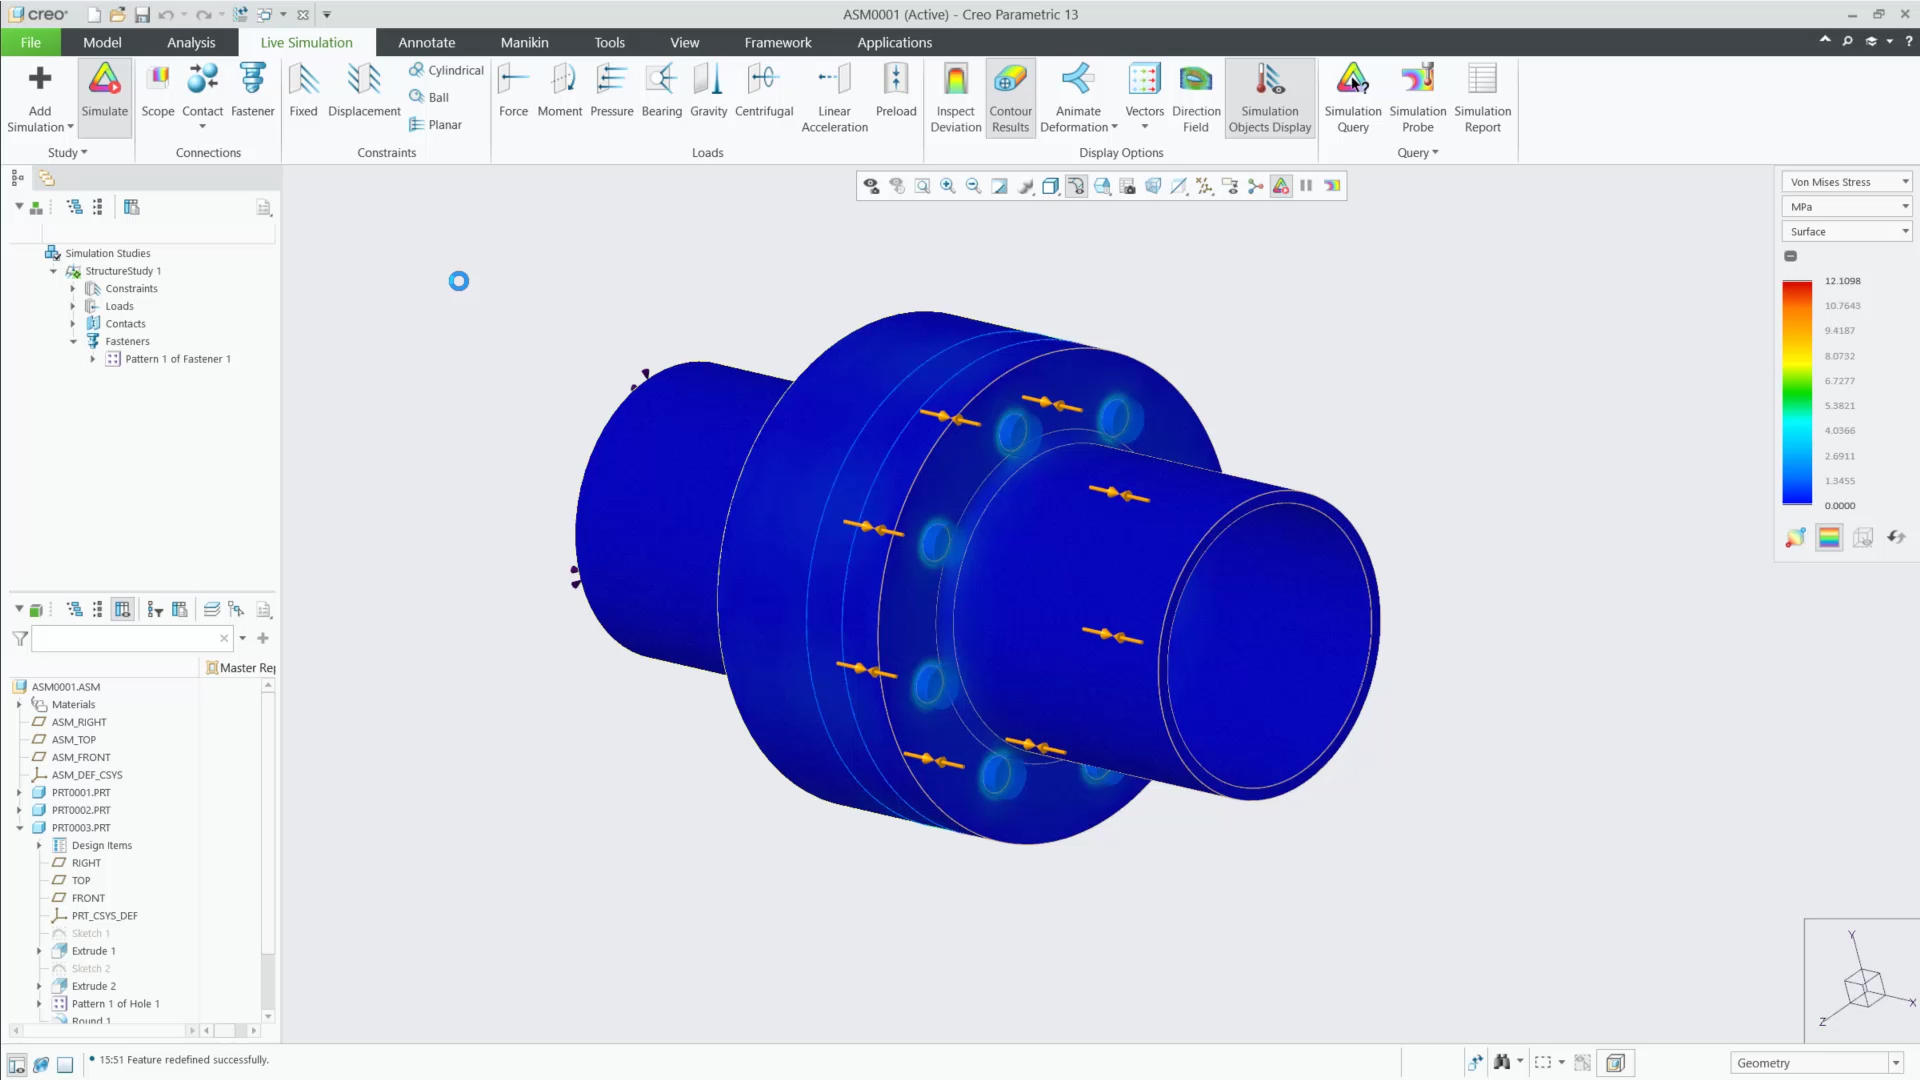Open the MPa units dropdown
The image size is (1920, 1080).
(x=1846, y=207)
